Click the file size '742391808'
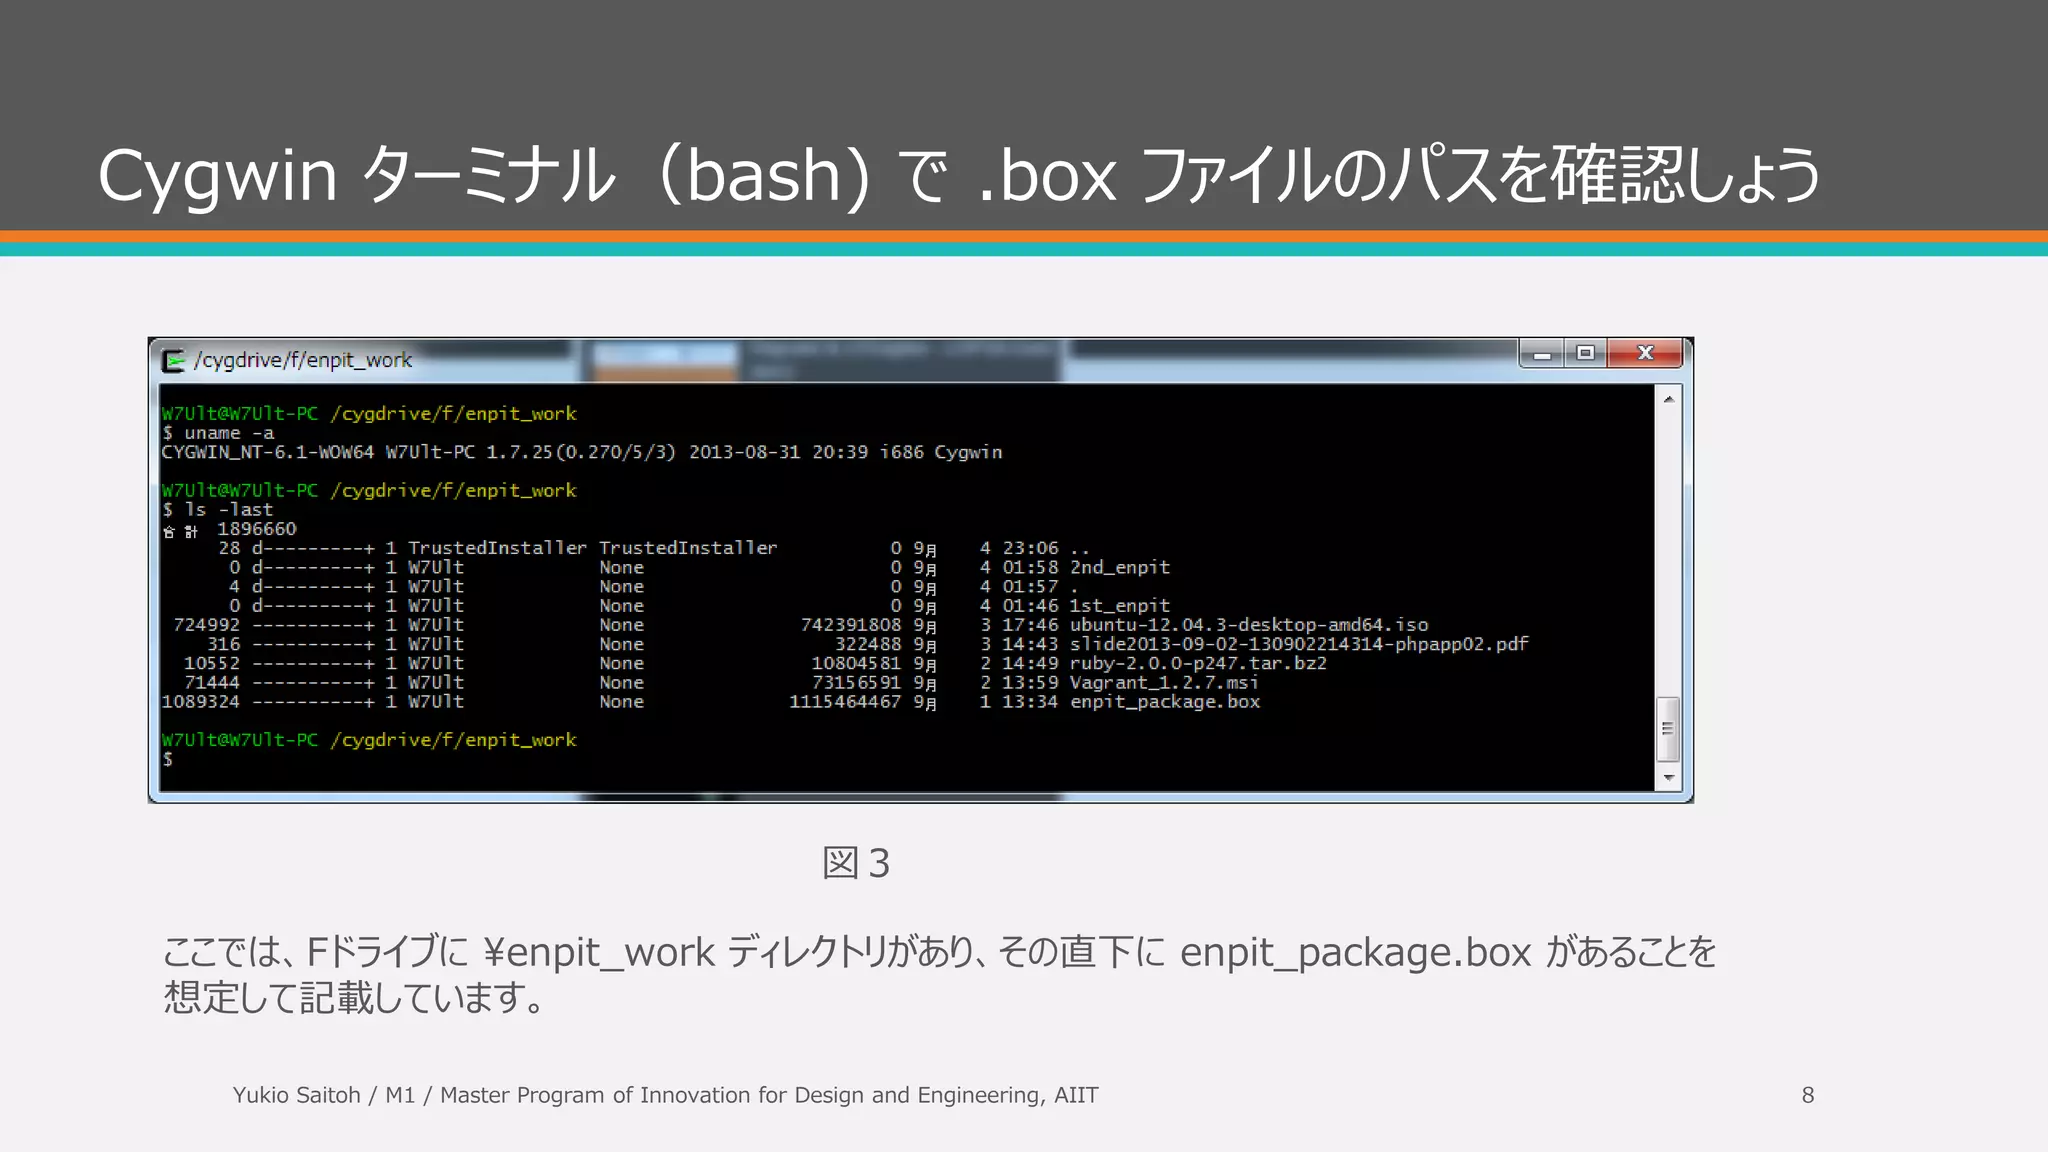Screen dimensions: 2048x1152 pos(851,625)
